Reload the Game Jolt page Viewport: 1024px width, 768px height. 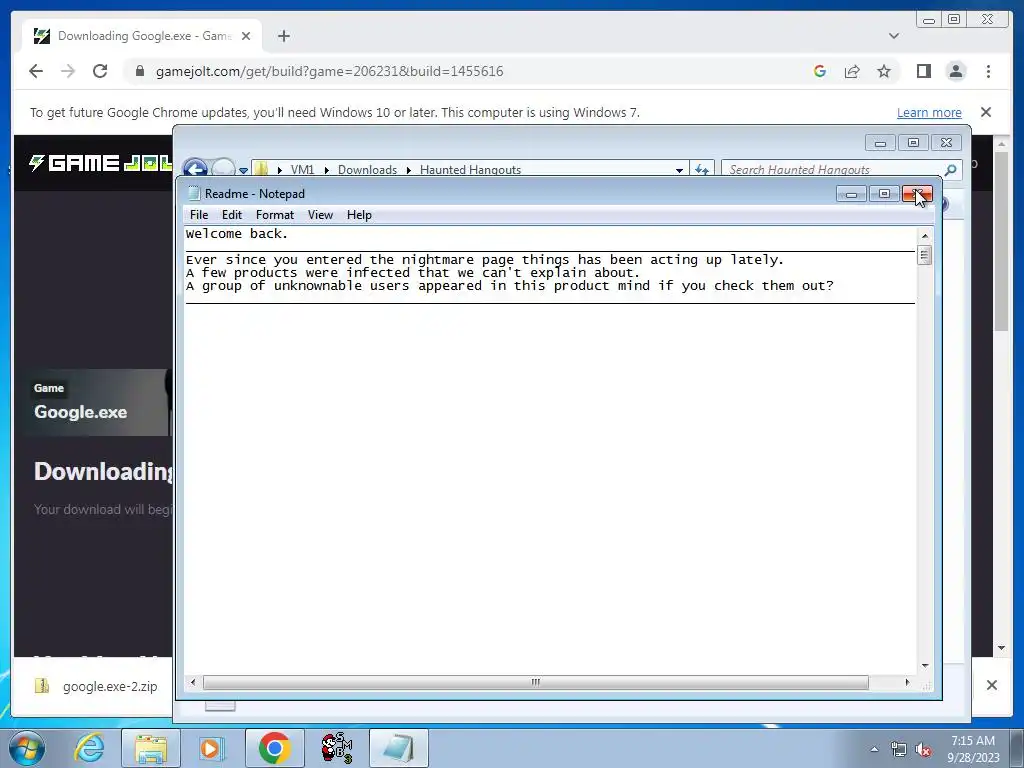[100, 71]
